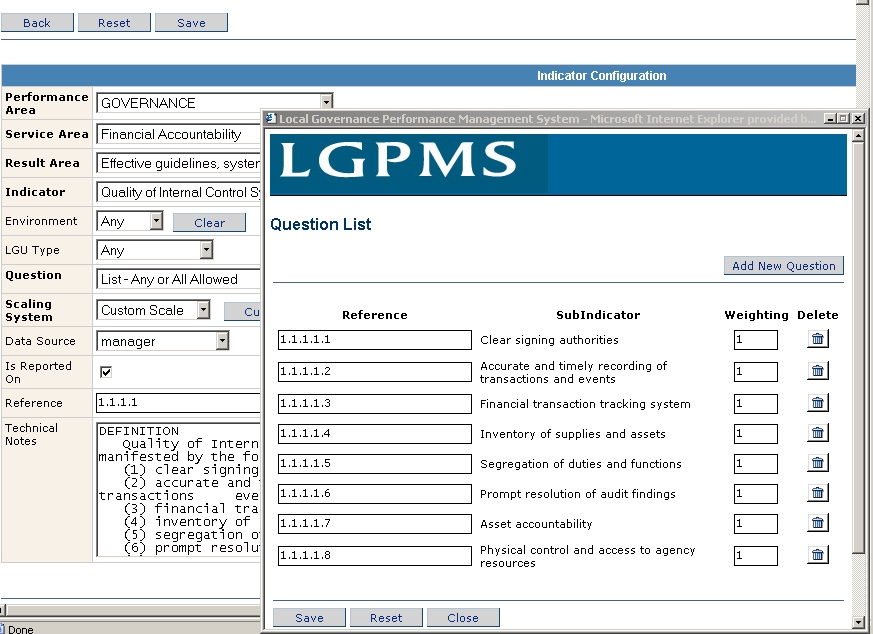Edit weighting for Asset accountability

click(756, 524)
